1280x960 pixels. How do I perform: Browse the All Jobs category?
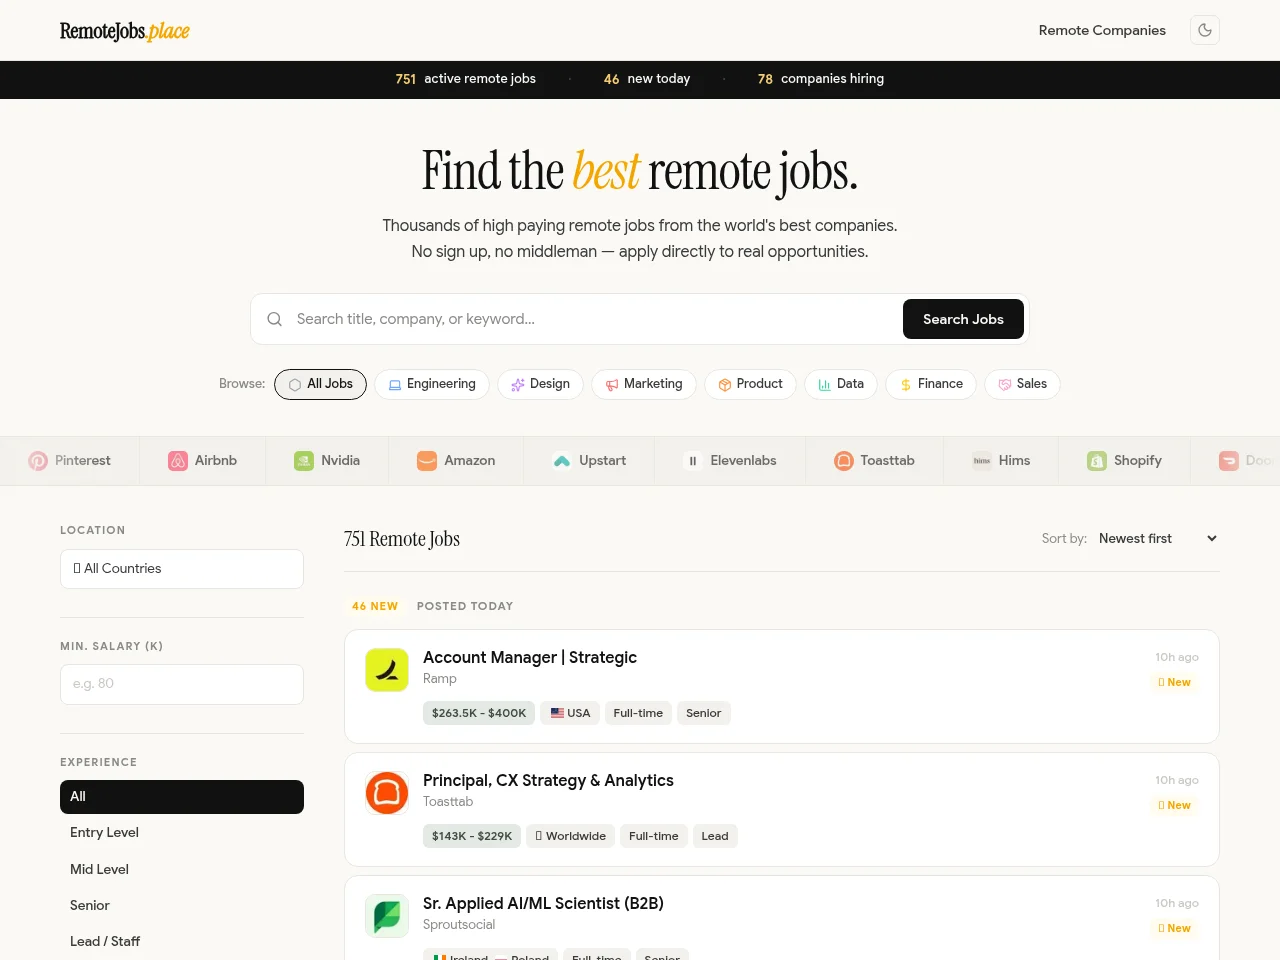click(x=320, y=384)
